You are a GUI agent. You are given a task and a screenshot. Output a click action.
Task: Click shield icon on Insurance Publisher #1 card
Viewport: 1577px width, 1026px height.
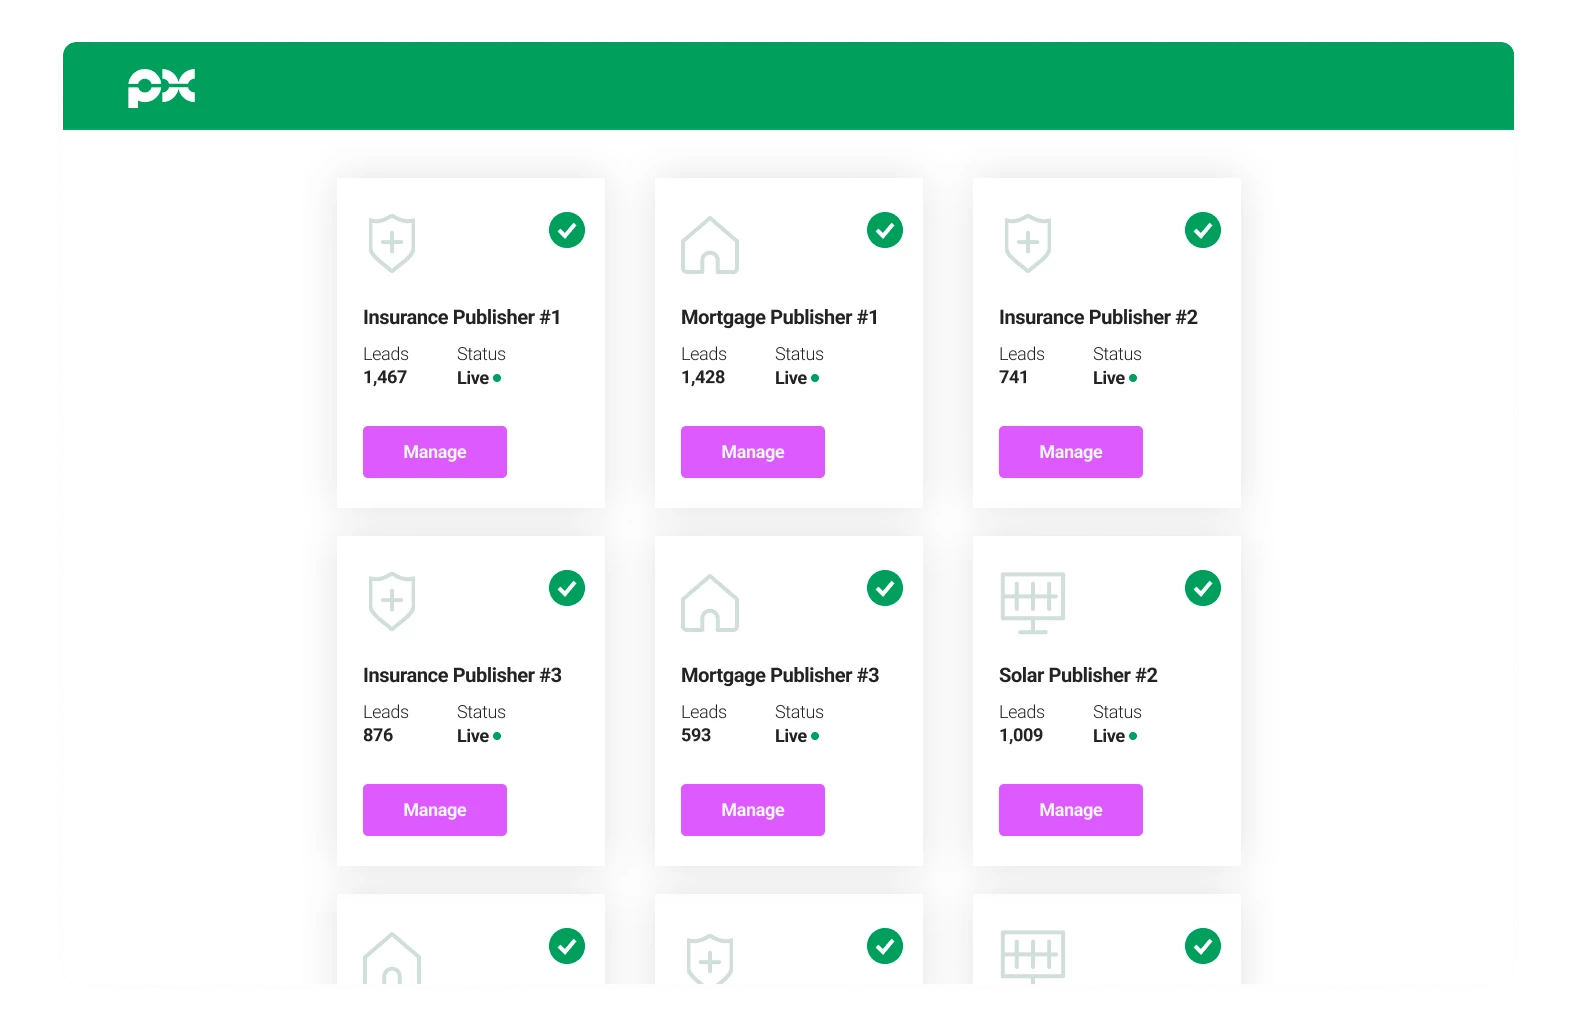392,243
